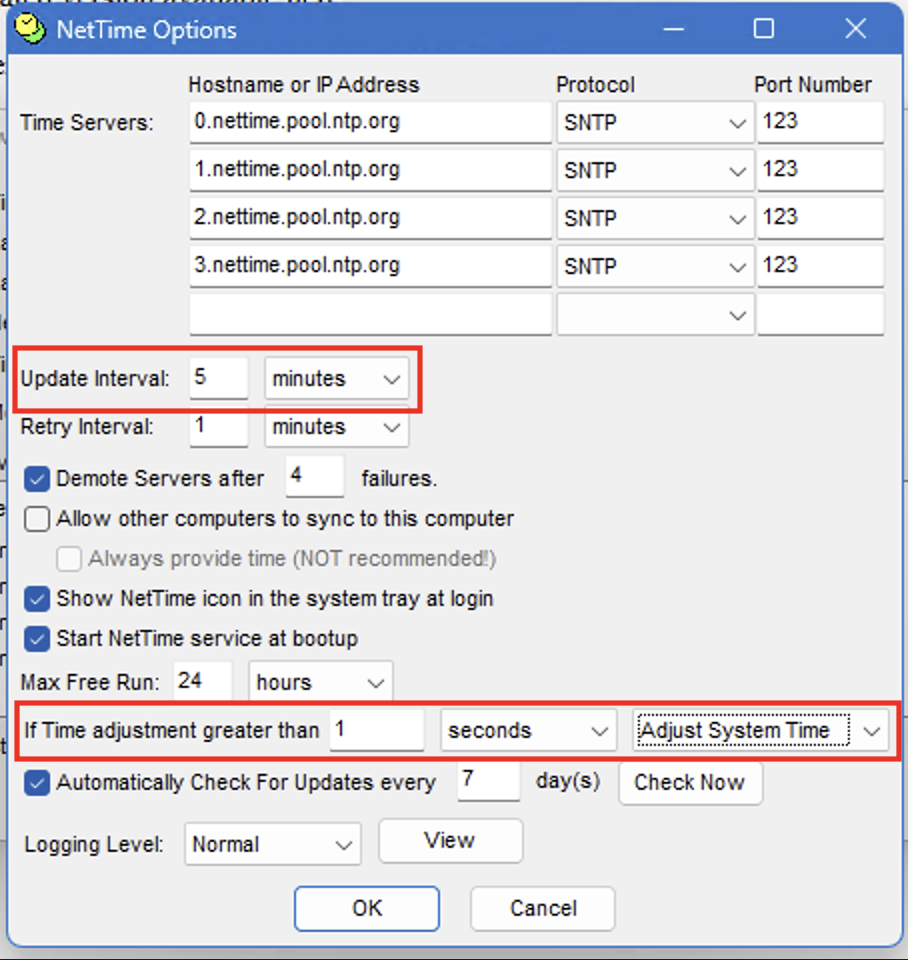Image resolution: width=908 pixels, height=960 pixels.
Task: Toggle Automatically Check For Updates checkbox
Action: click(37, 783)
